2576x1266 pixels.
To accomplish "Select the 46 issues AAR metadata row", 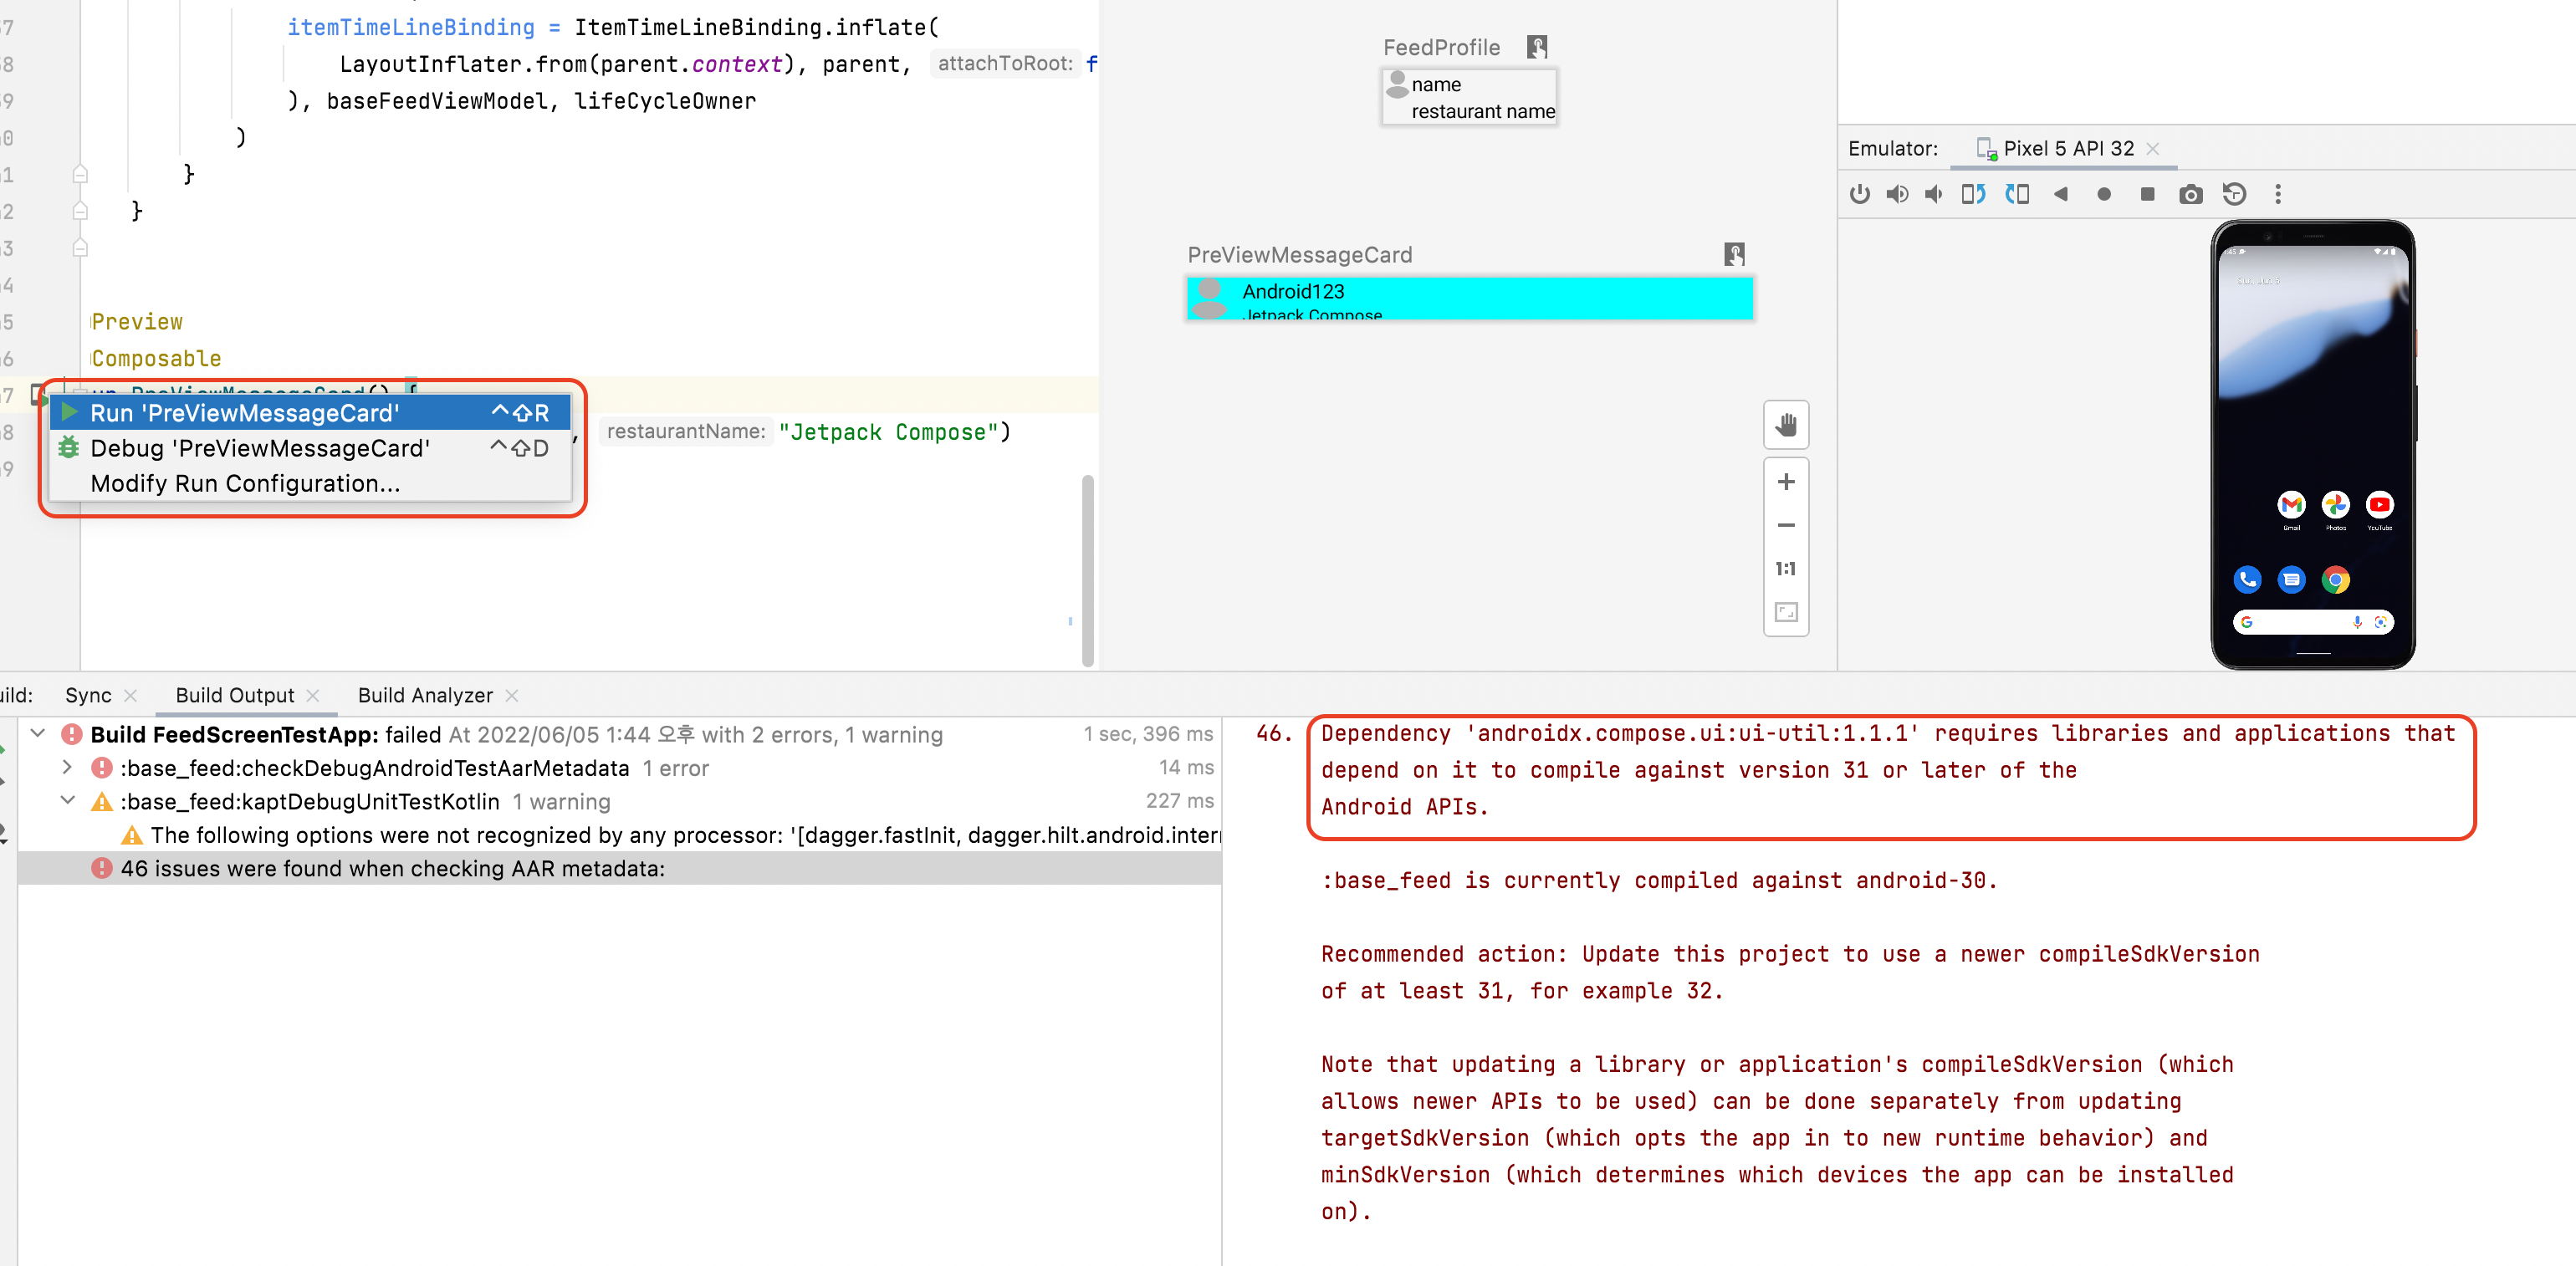I will click(x=392, y=868).
